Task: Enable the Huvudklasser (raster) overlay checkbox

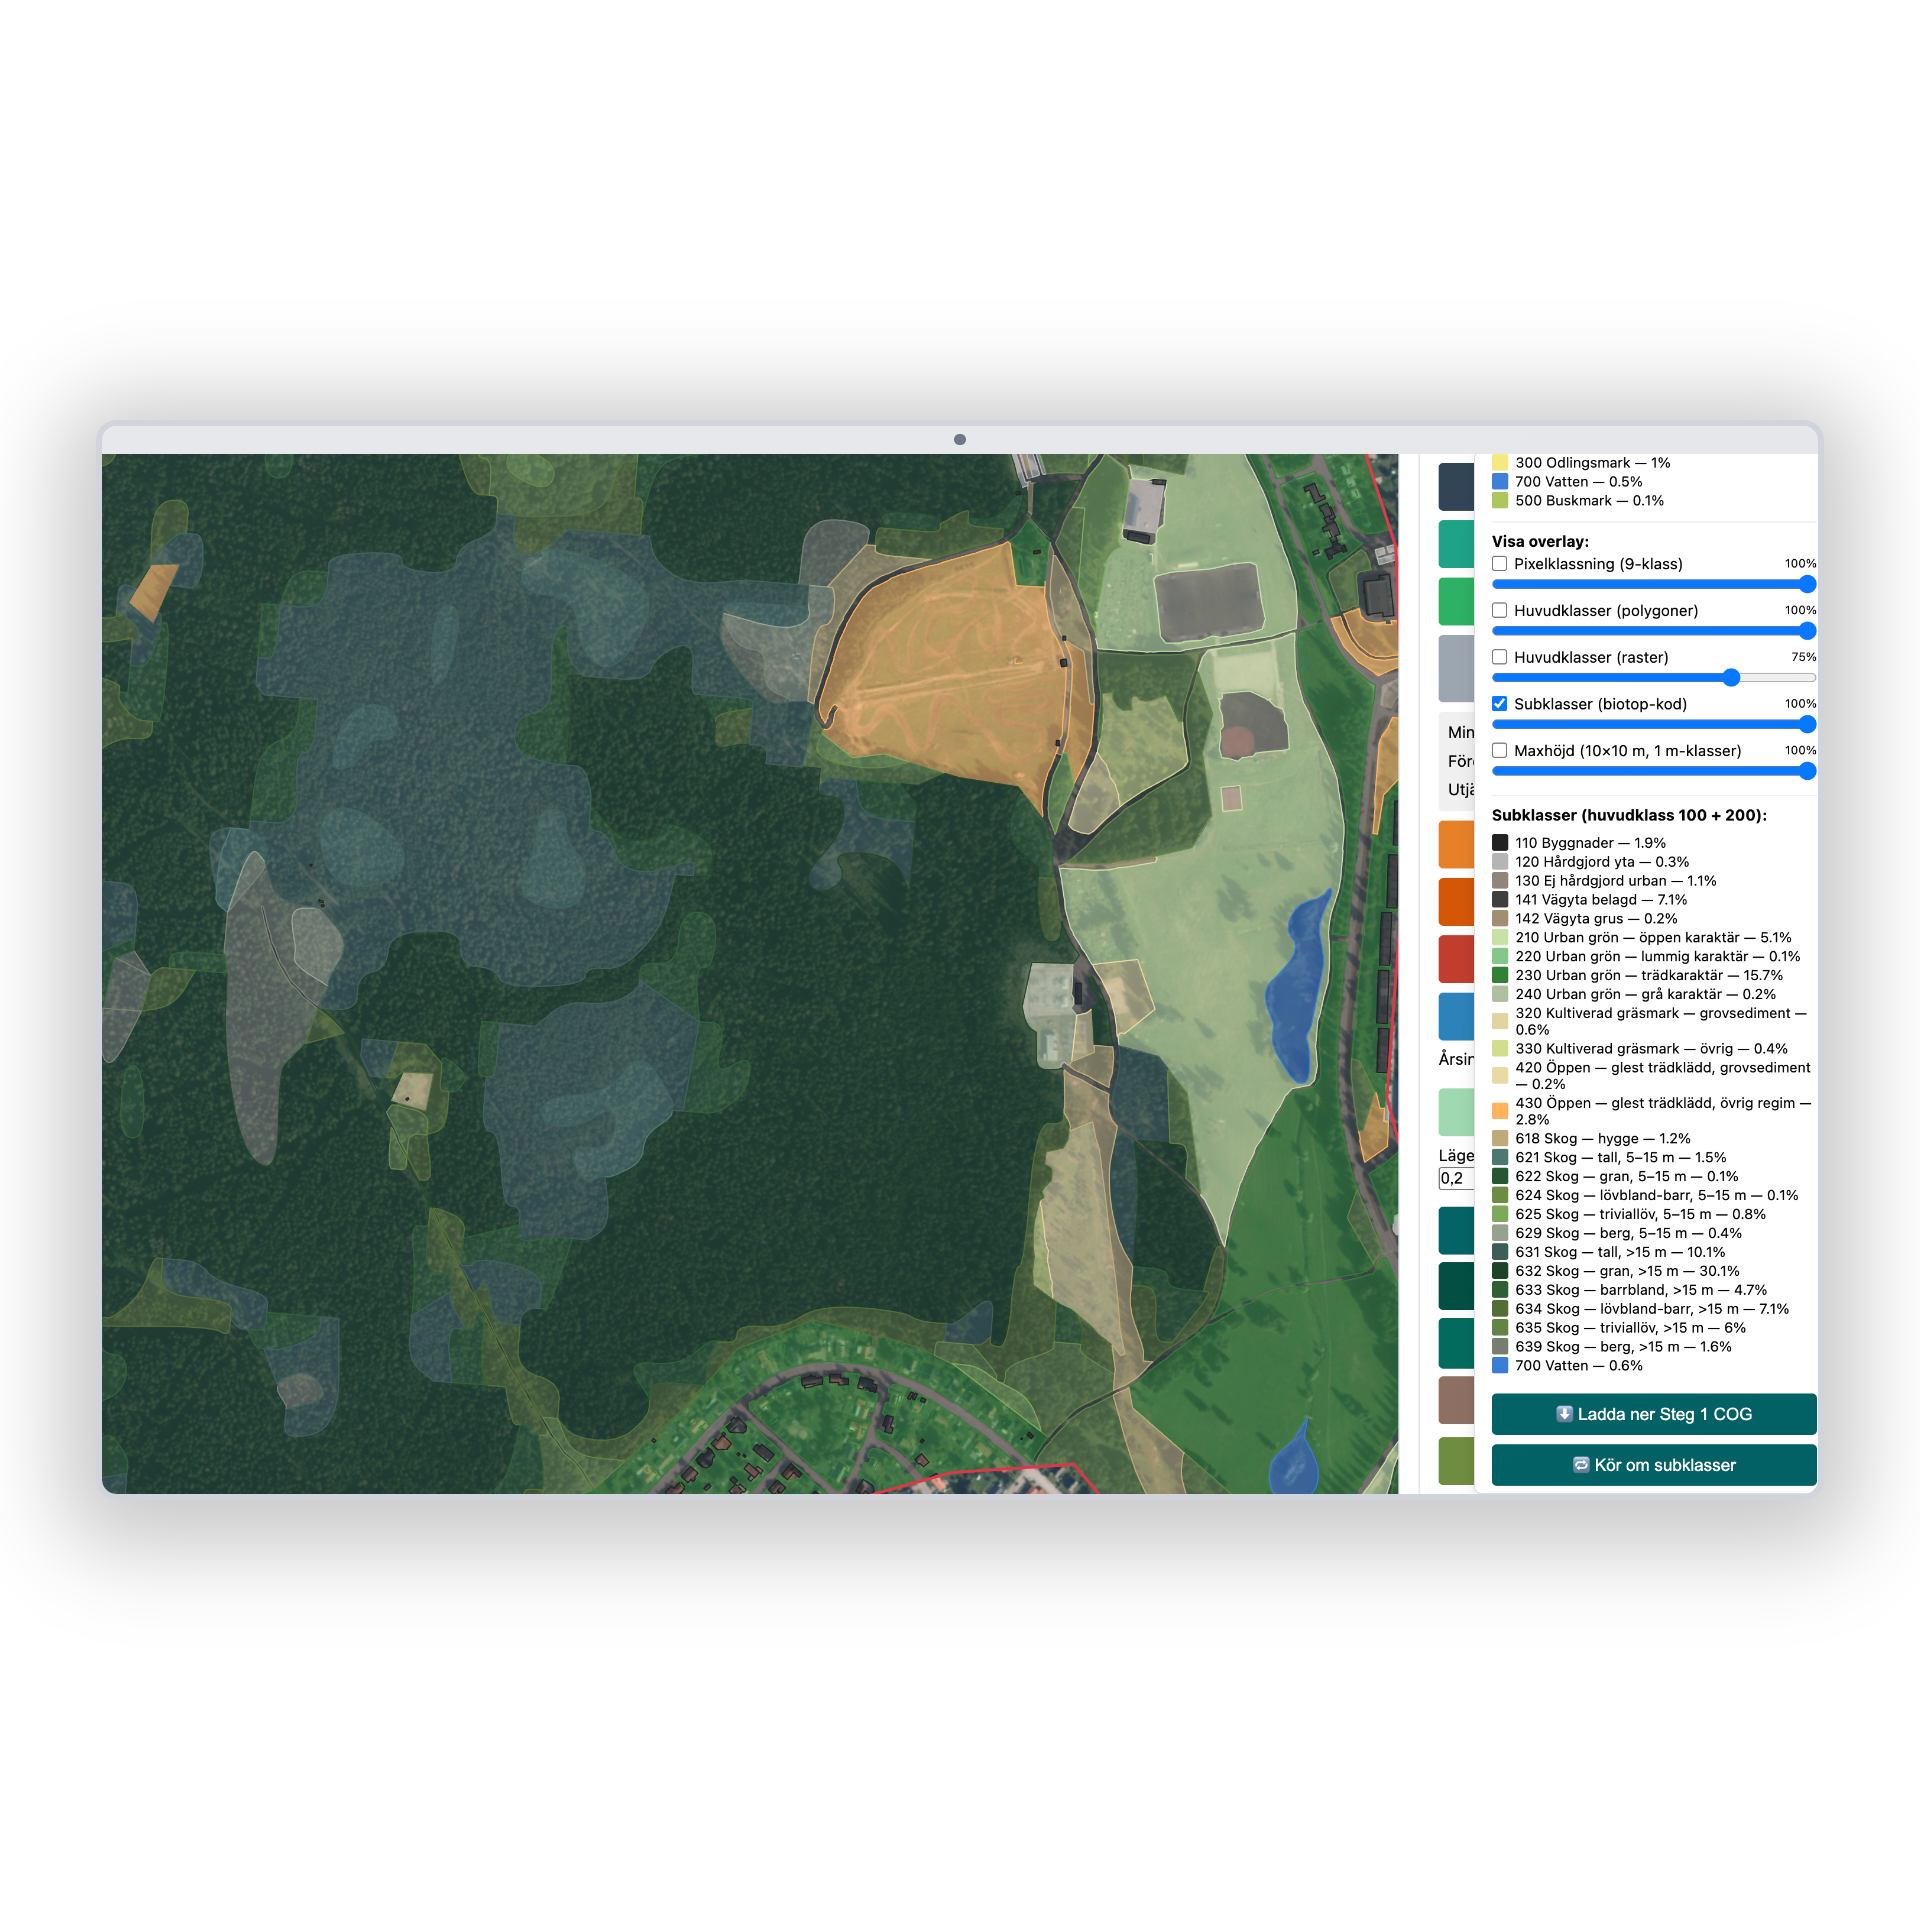Action: (1500, 657)
